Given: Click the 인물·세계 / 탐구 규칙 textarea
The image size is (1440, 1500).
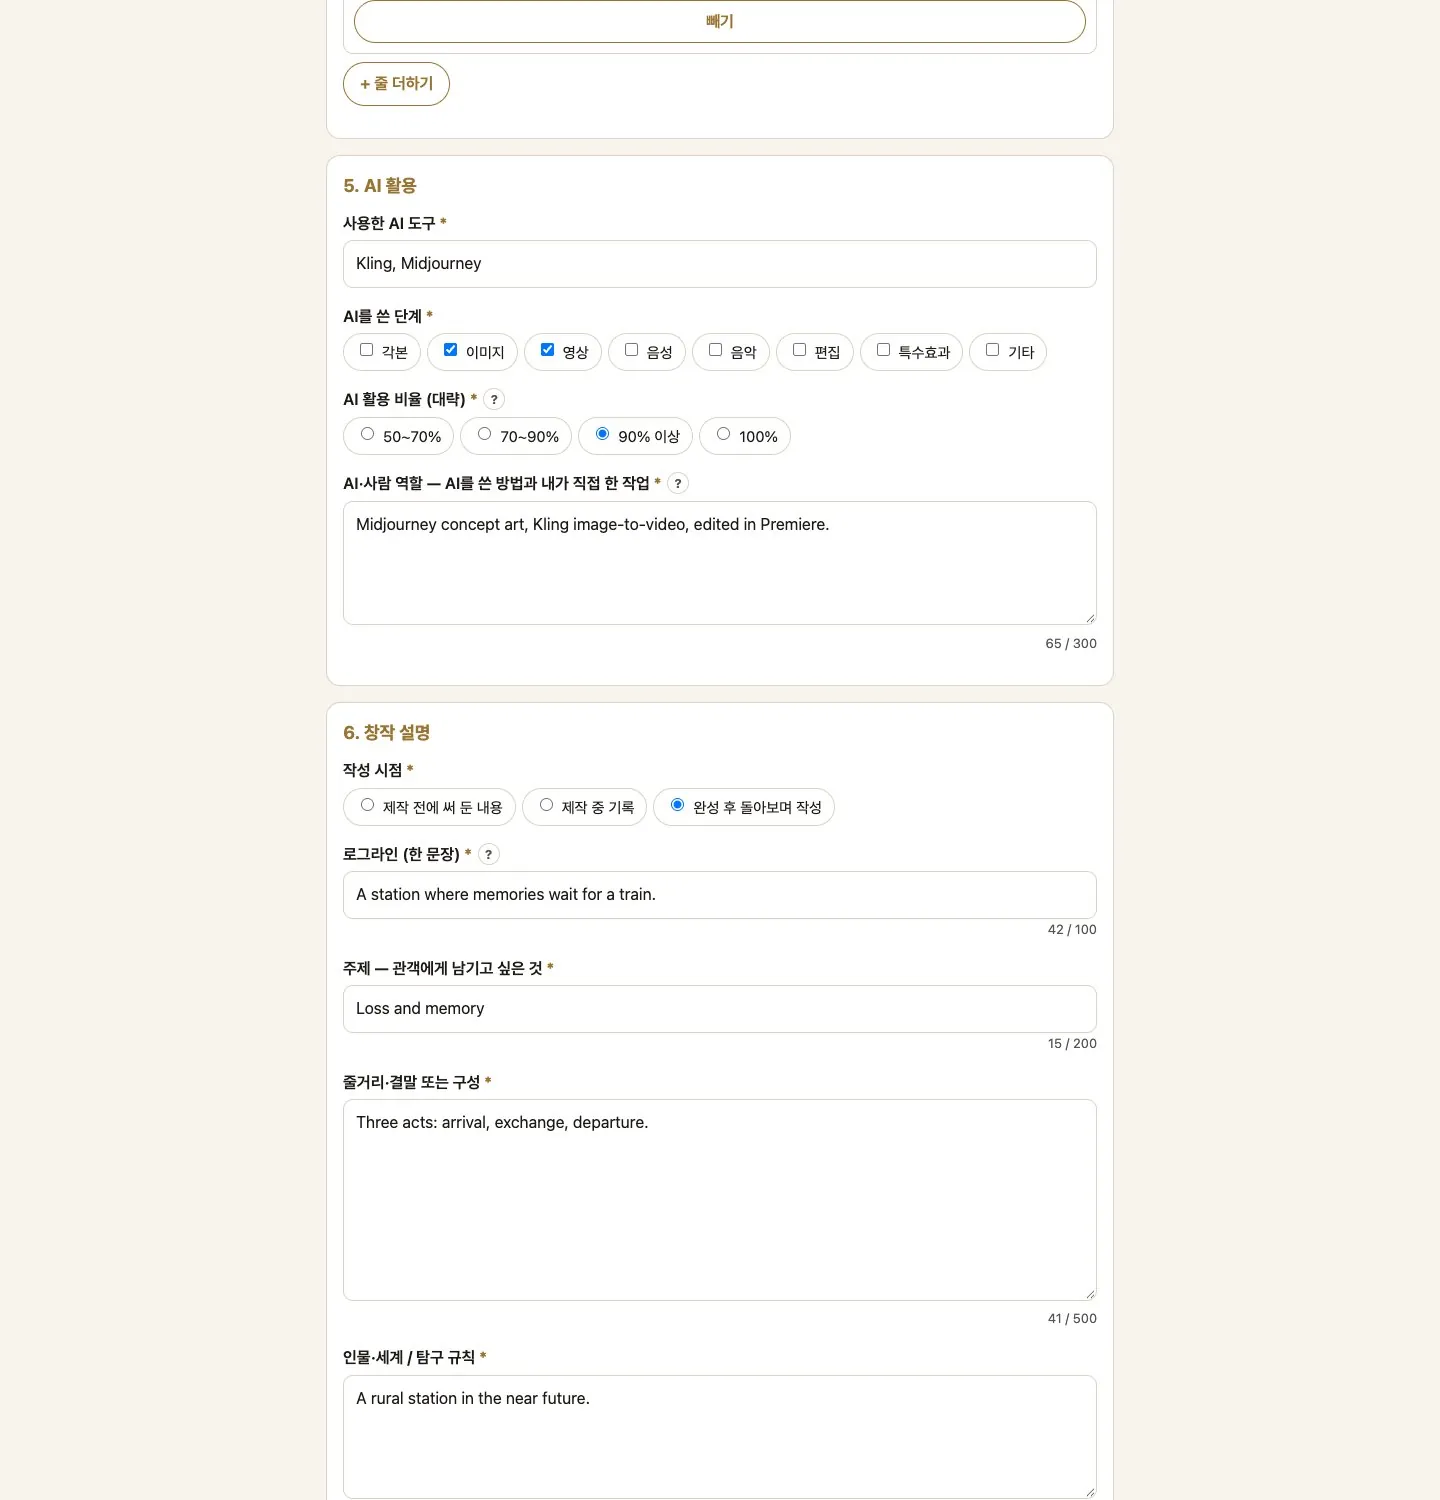Looking at the screenshot, I should click(719, 1437).
